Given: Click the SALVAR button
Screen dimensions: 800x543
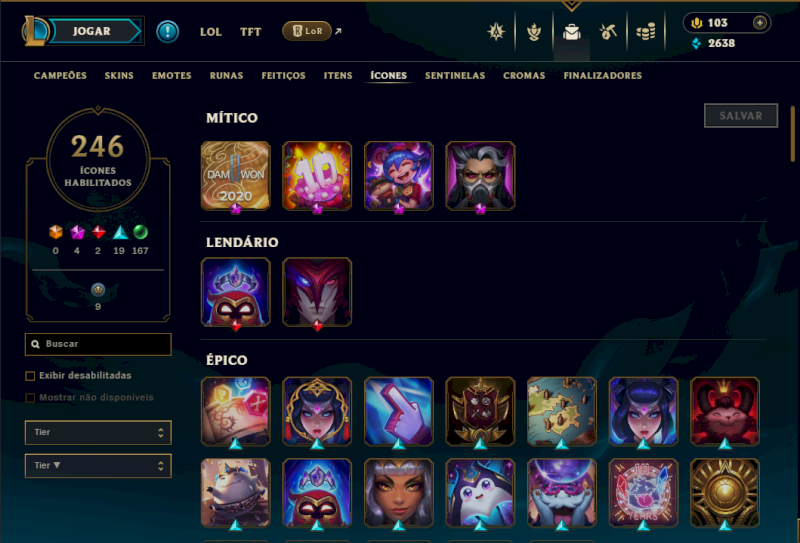Looking at the screenshot, I should (x=741, y=116).
